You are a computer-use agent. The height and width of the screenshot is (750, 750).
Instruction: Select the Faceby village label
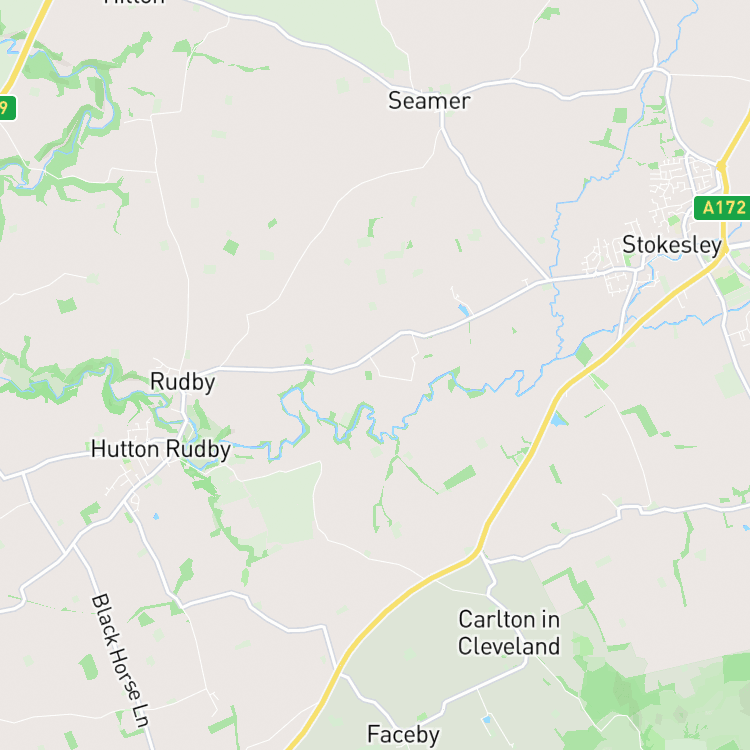[403, 735]
